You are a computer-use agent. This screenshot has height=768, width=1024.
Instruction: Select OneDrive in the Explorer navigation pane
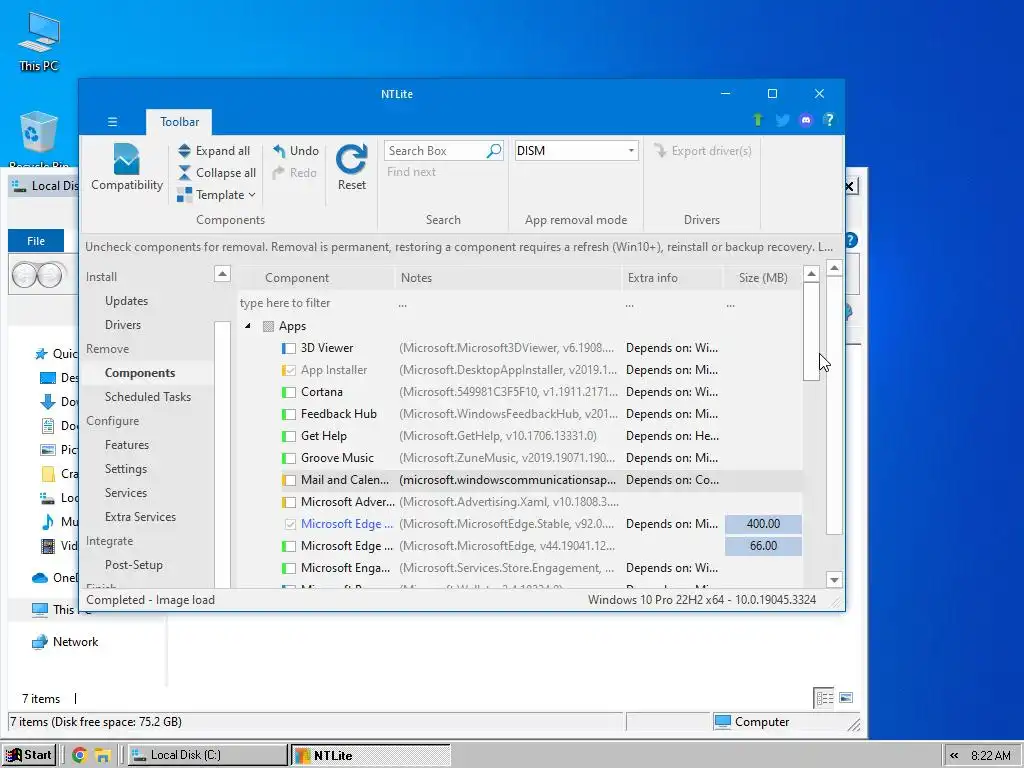55,578
